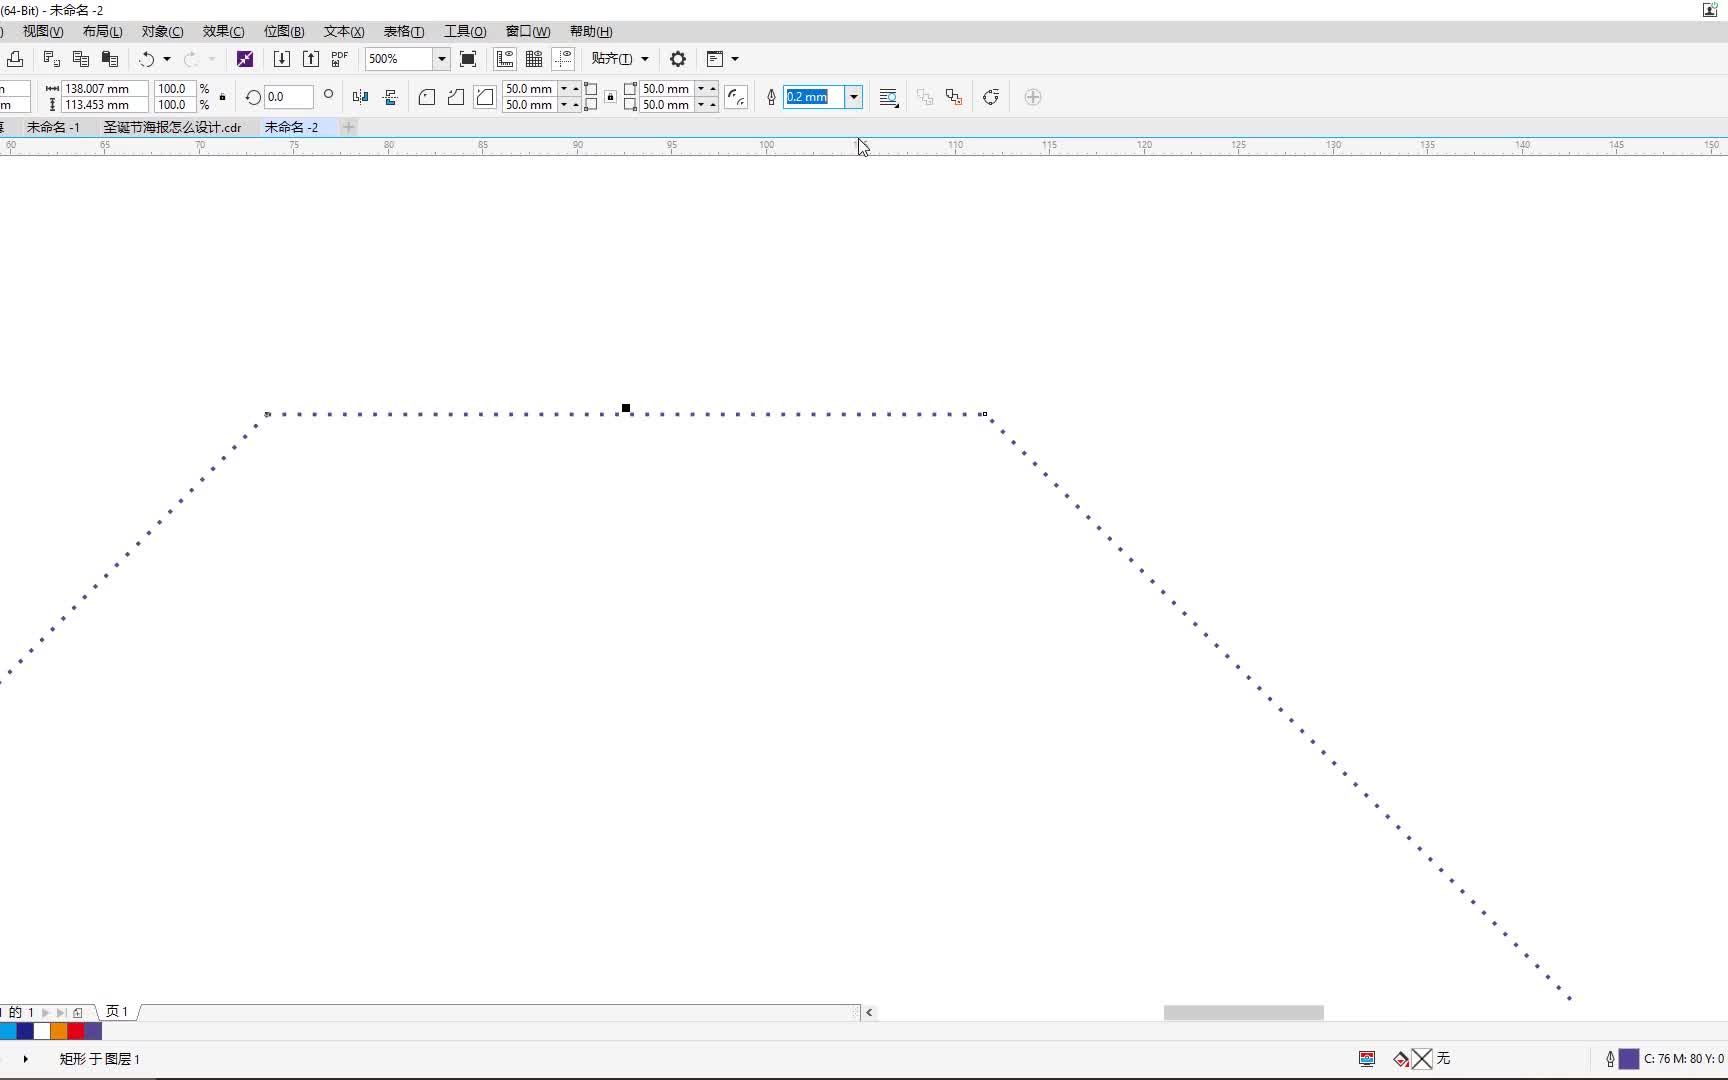Click the Mirror vertically icon
The width and height of the screenshot is (1728, 1080).
click(x=390, y=97)
